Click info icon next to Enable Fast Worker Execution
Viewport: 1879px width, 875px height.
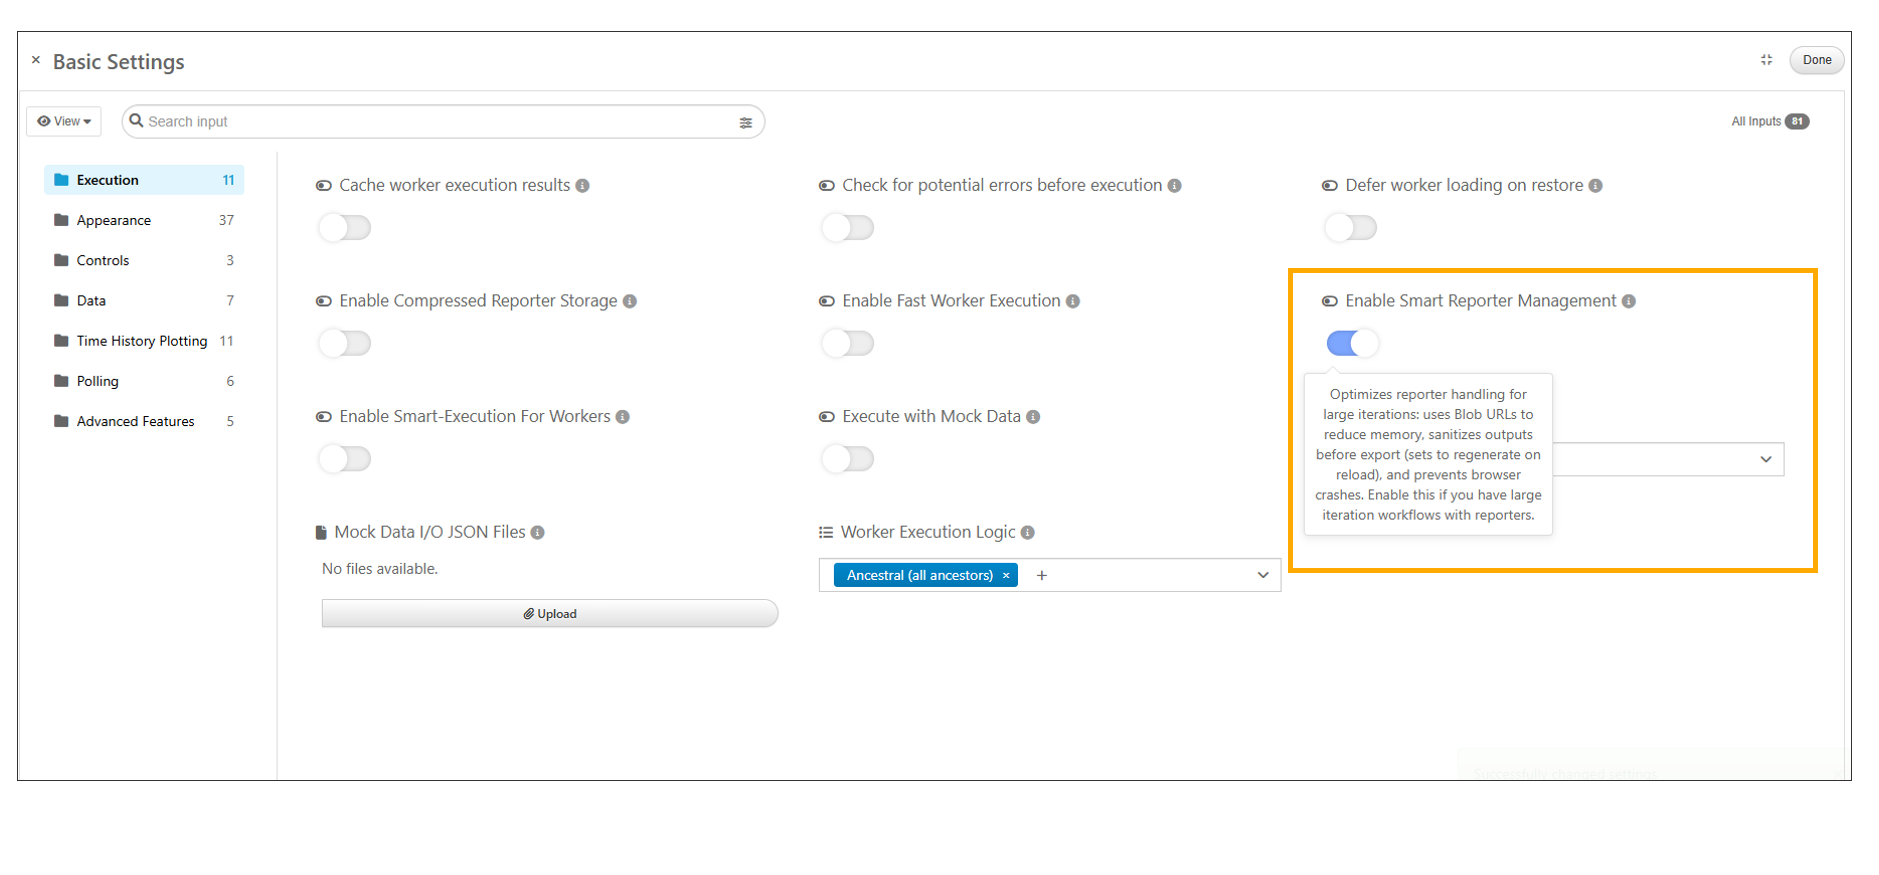(1073, 301)
